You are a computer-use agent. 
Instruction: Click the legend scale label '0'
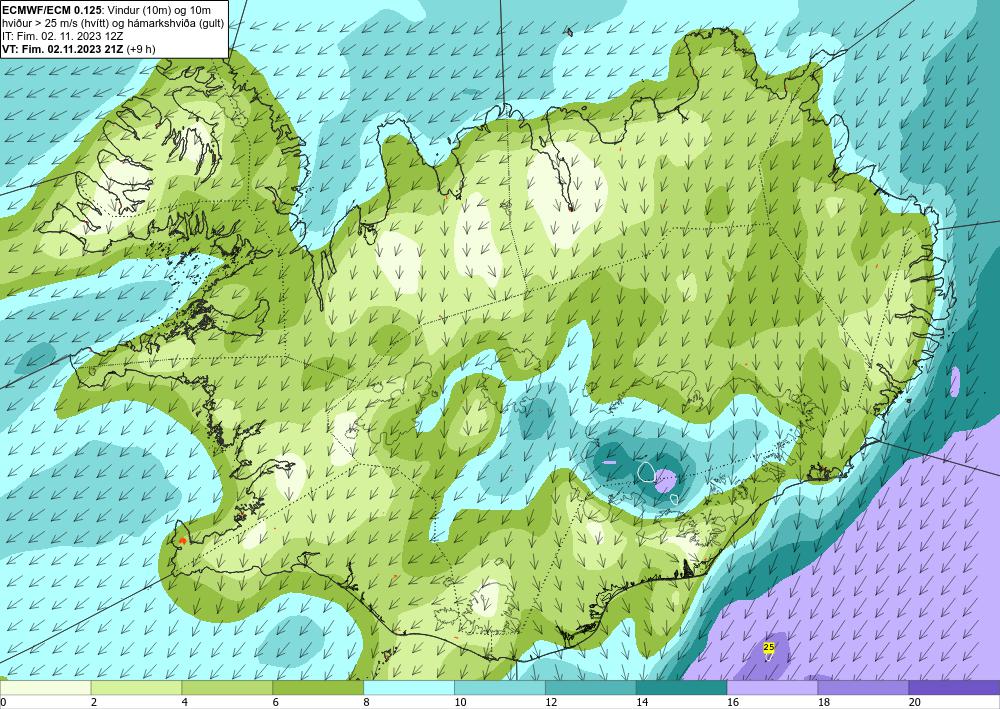point(3,703)
